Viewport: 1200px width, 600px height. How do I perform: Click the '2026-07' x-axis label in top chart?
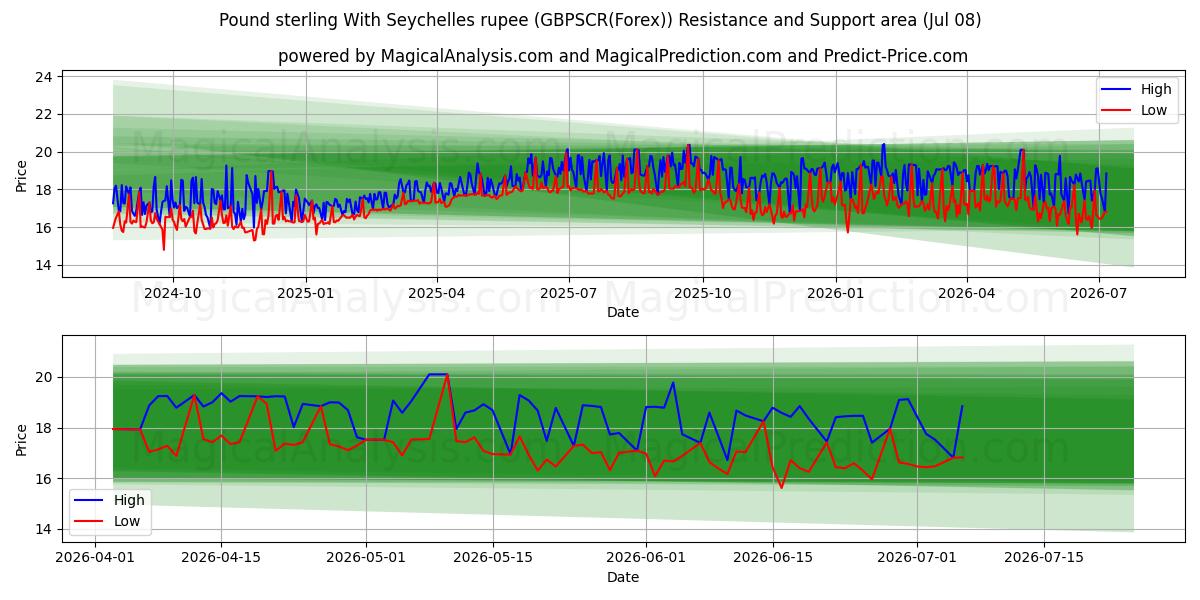tap(1099, 295)
